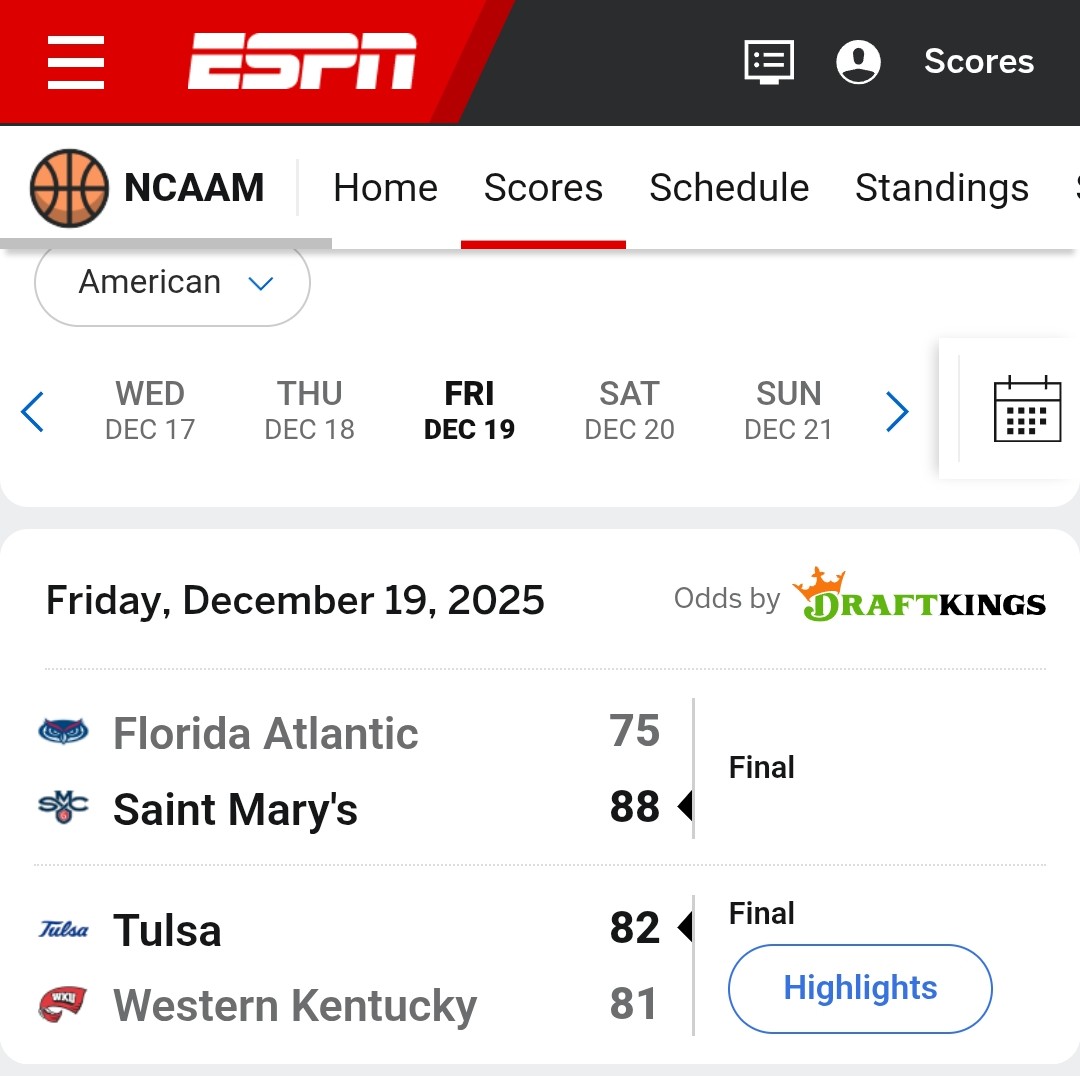Open the user profile icon
The image size is (1080, 1076).
858,62
